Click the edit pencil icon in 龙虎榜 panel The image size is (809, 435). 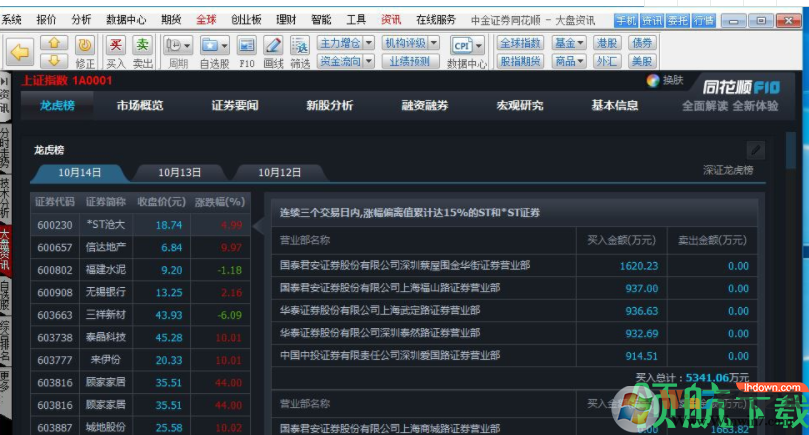(x=755, y=150)
